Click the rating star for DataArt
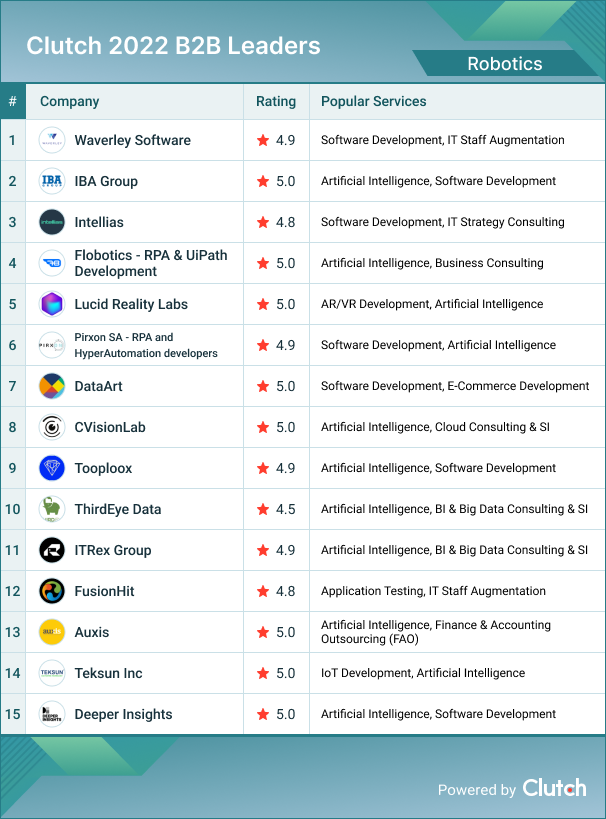Viewport: 606px width, 819px height. tap(263, 386)
